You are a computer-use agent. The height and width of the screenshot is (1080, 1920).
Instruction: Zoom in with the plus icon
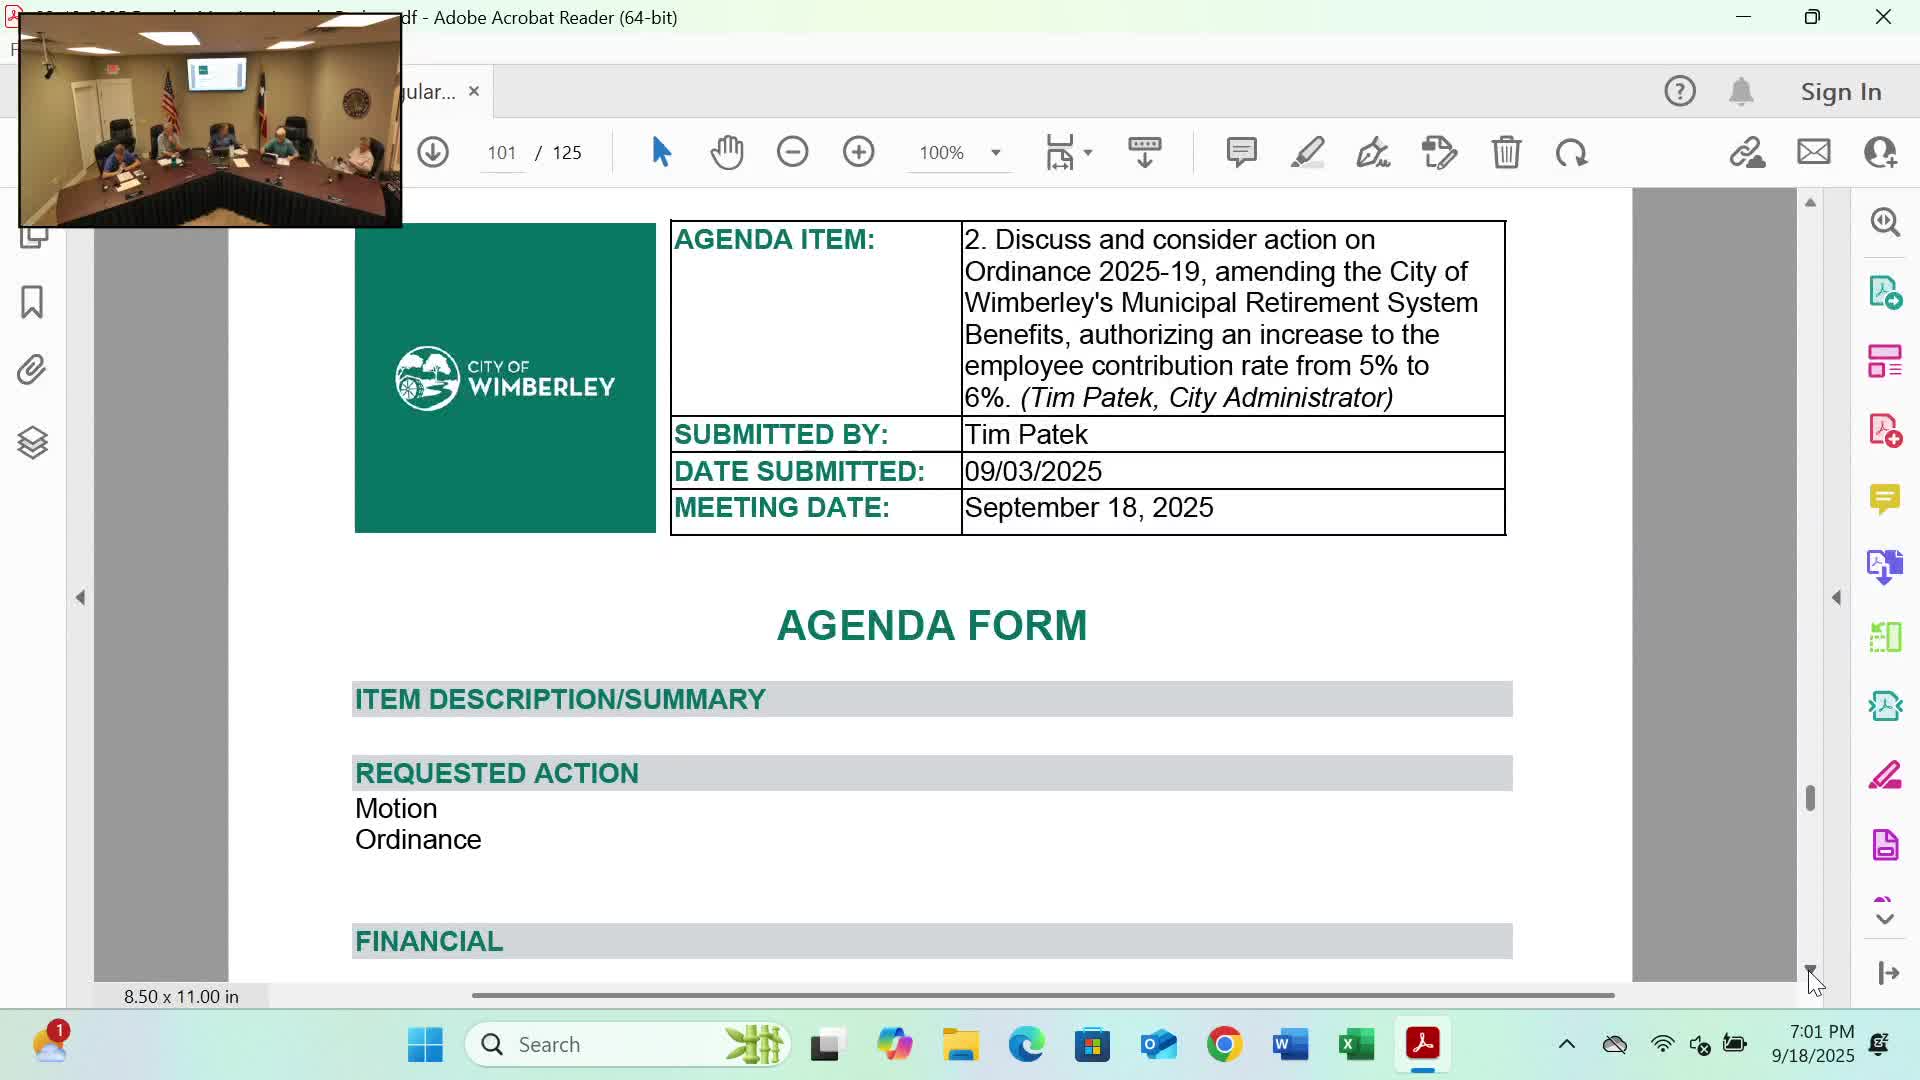click(x=858, y=152)
